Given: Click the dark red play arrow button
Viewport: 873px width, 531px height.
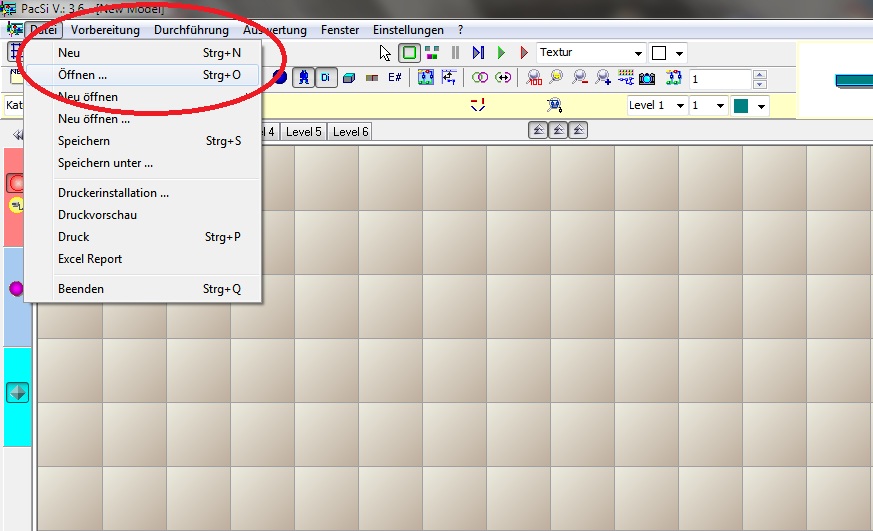Looking at the screenshot, I should 524,53.
